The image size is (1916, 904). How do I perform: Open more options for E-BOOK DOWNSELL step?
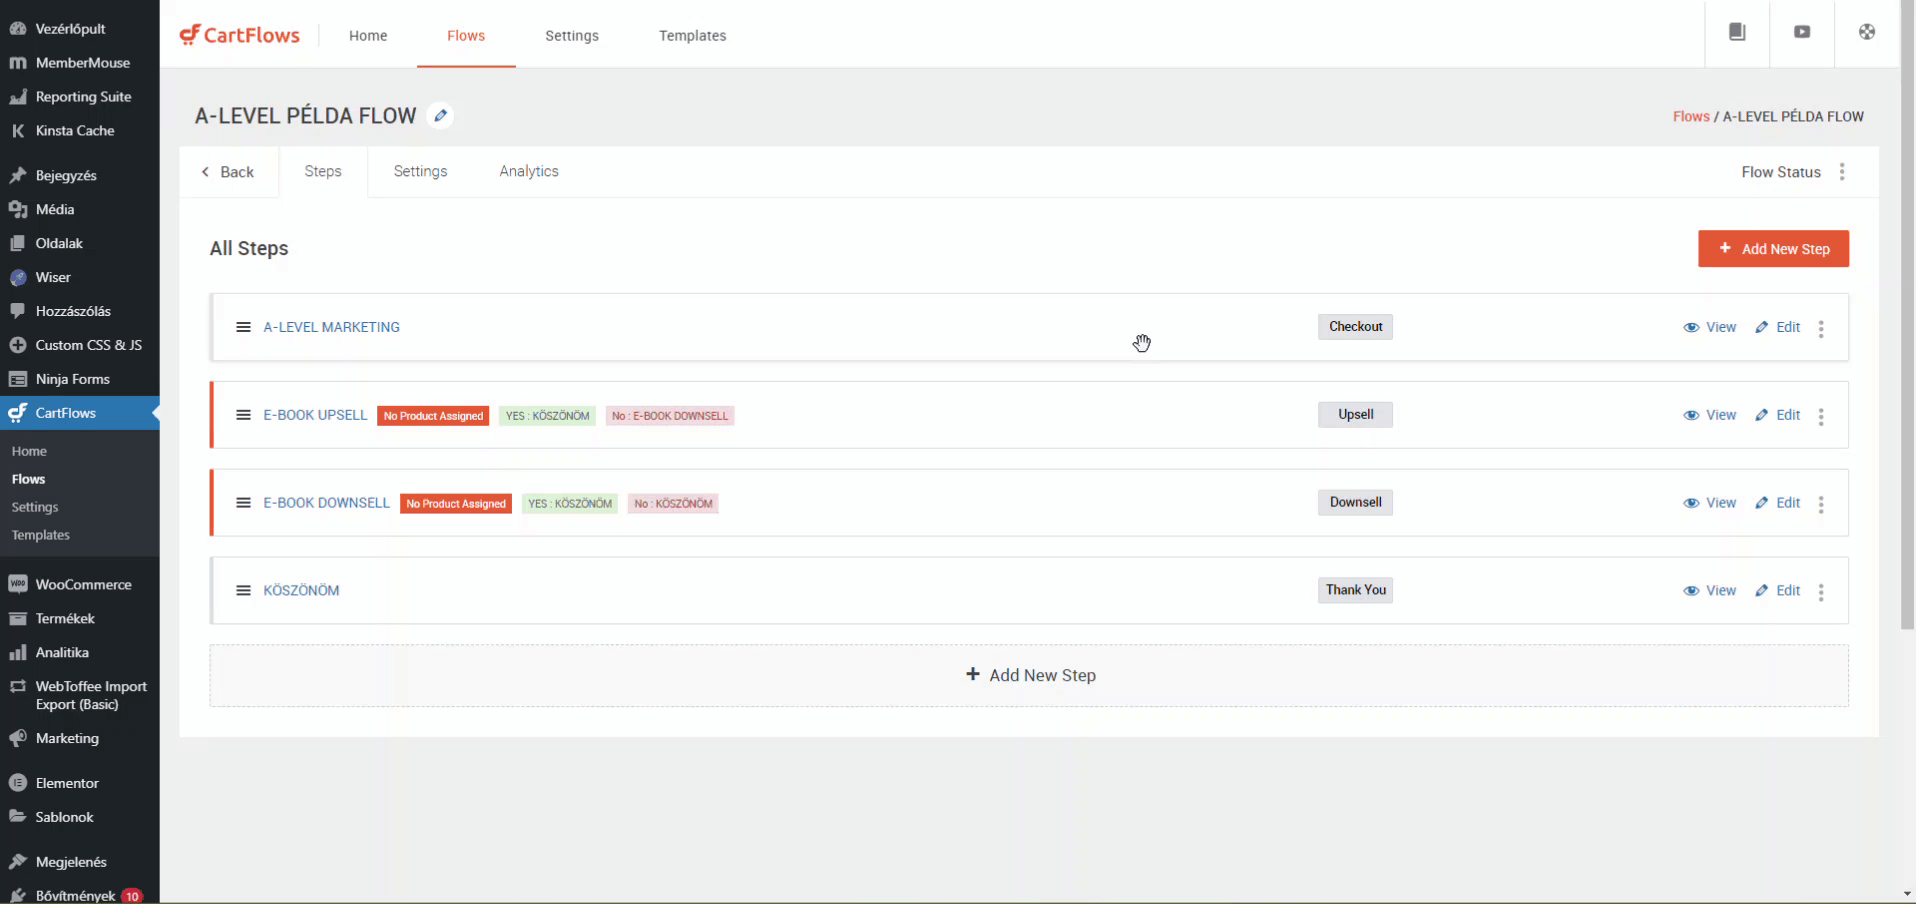(1821, 504)
